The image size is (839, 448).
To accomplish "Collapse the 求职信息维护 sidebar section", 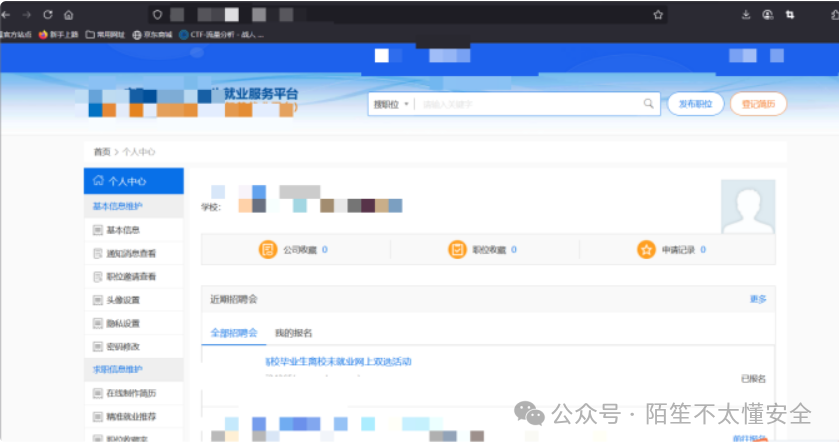I will tap(134, 369).
